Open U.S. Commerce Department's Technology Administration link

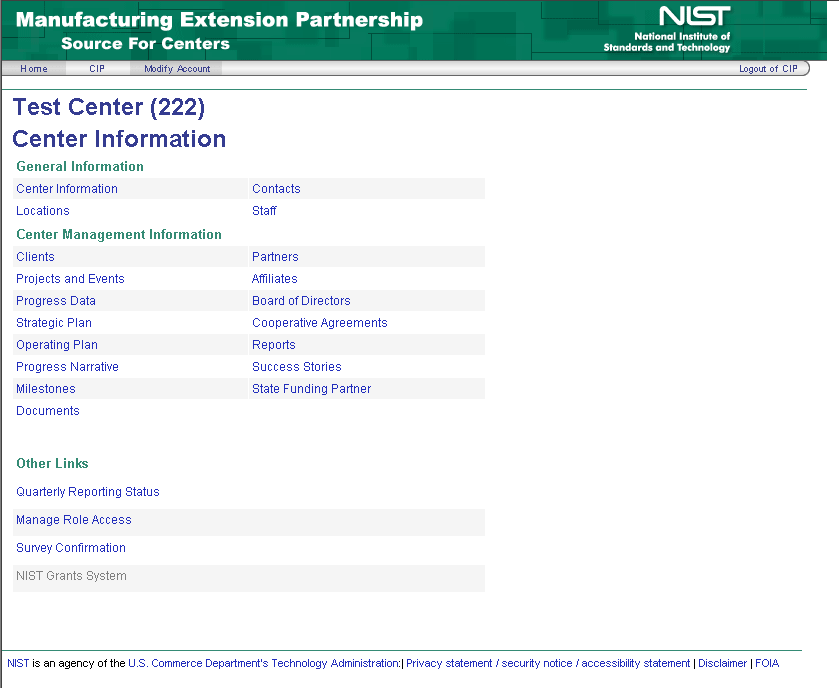coord(264,663)
